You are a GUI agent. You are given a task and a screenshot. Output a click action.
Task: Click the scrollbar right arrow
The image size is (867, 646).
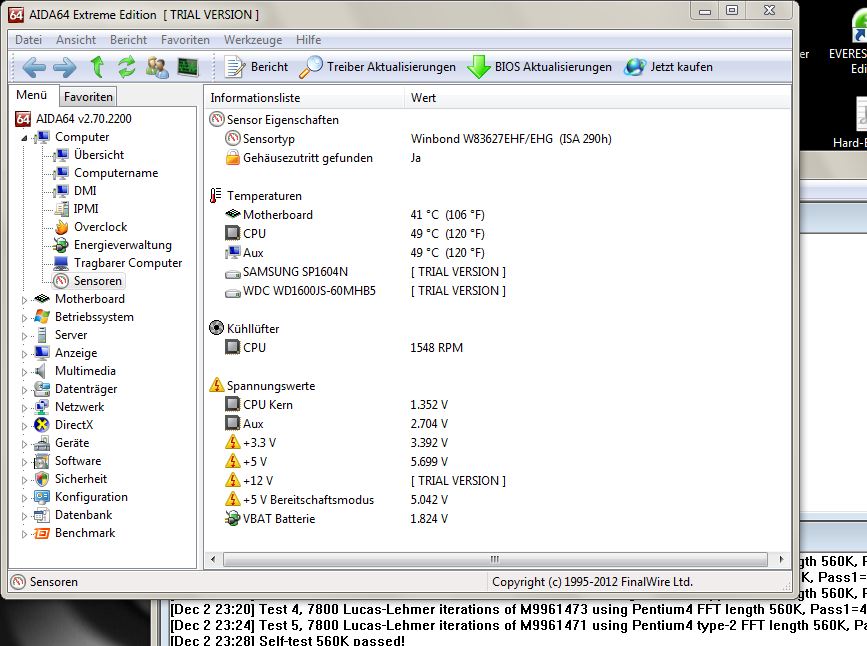coord(781,559)
